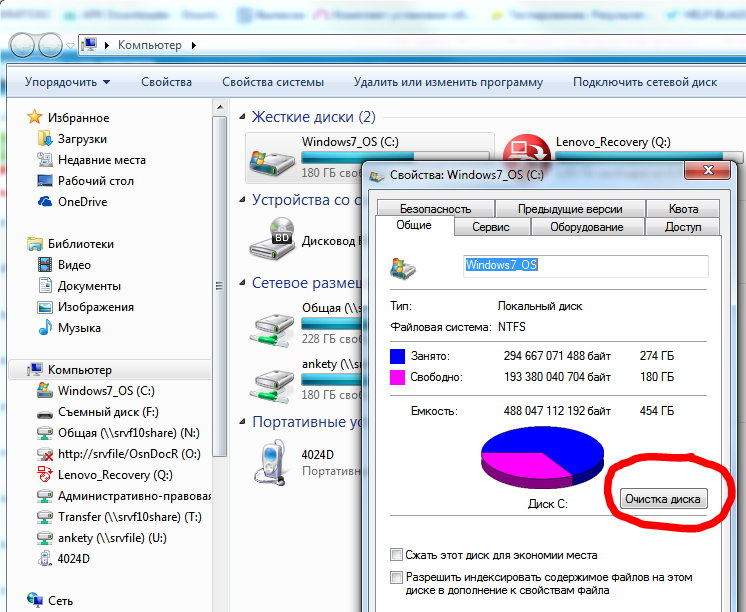Open Рабочий стол icon in sidebar
This screenshot has width=746, height=612.
click(45, 180)
